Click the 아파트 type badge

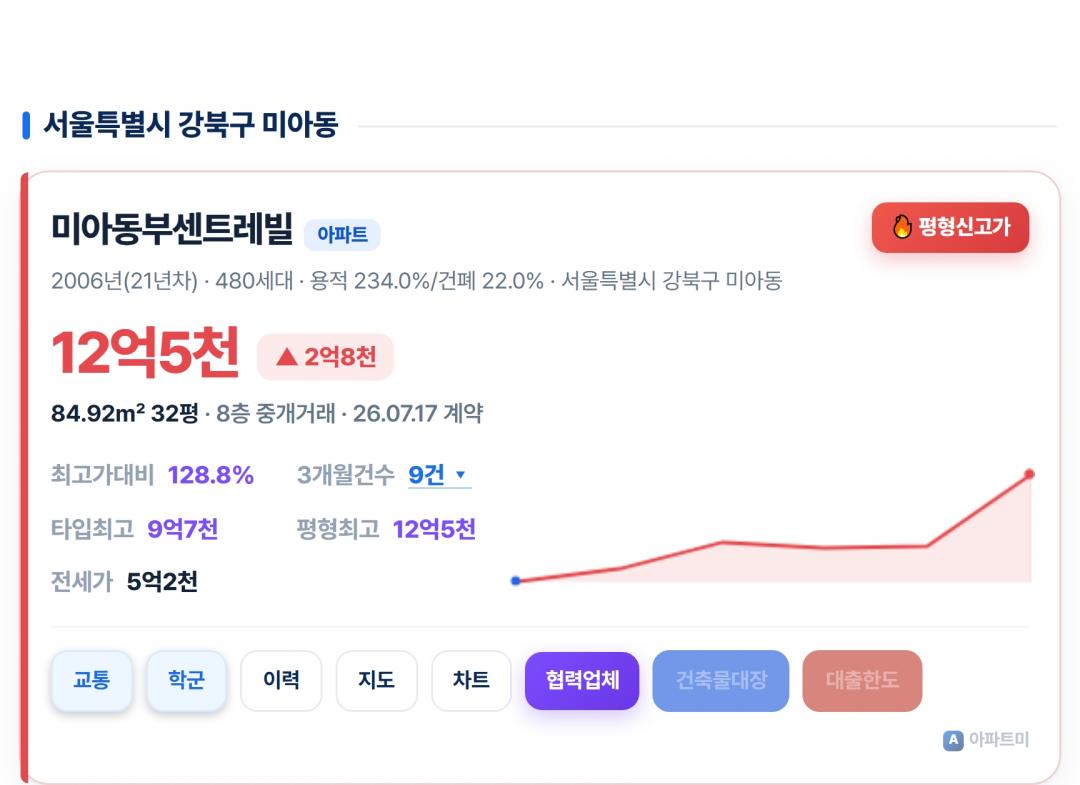pyautogui.click(x=342, y=235)
